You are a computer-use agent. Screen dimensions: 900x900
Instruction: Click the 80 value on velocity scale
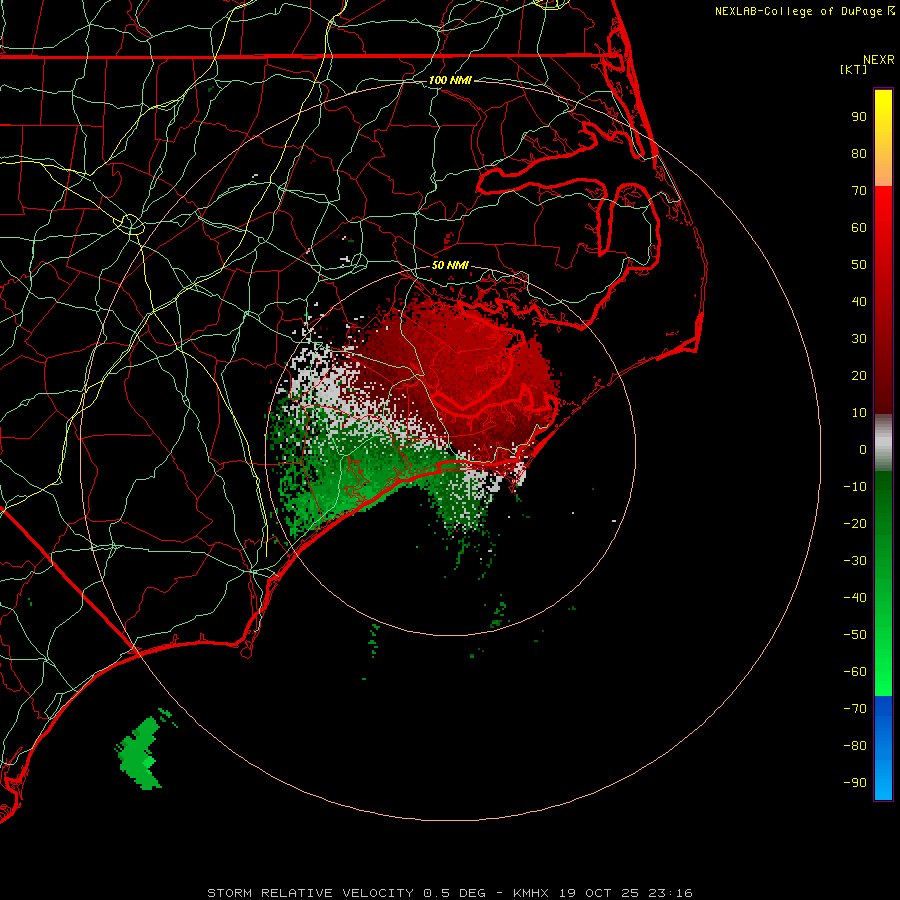coord(859,154)
